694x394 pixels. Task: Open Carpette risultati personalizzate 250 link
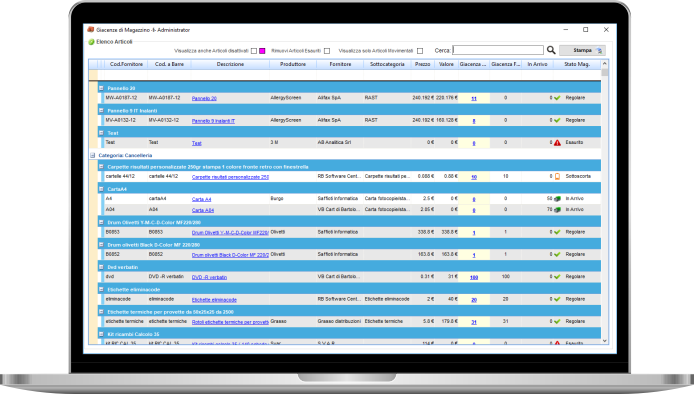coord(230,177)
